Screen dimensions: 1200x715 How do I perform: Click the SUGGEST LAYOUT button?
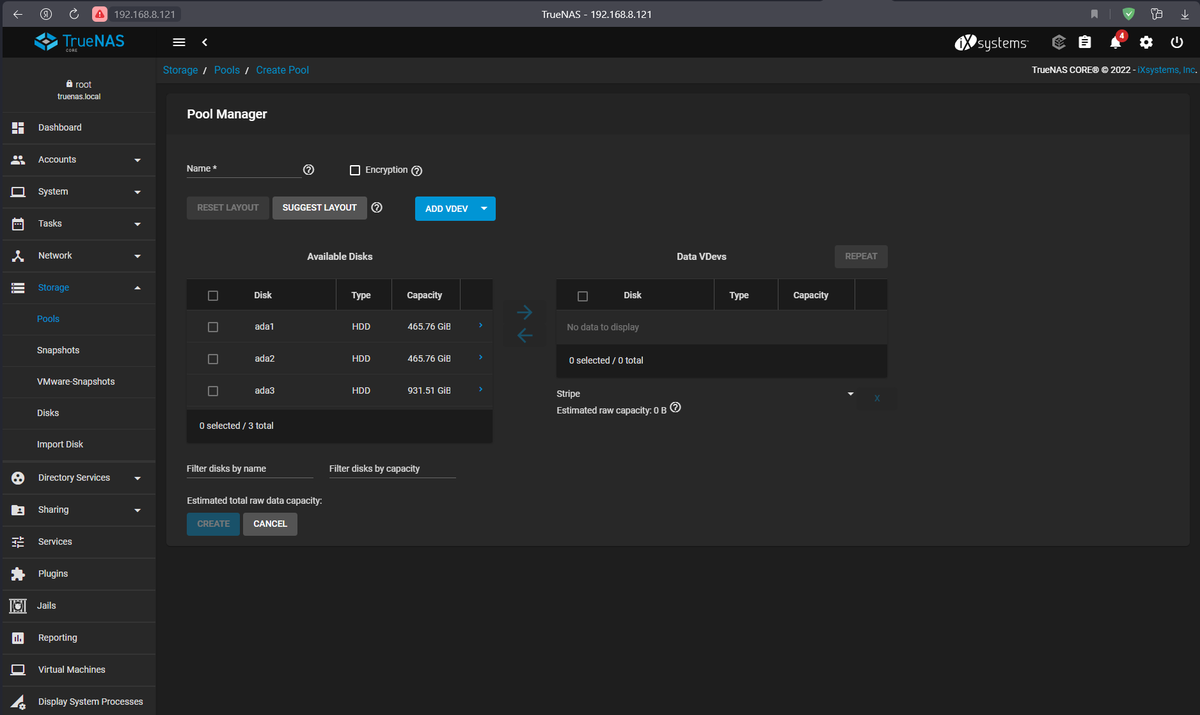click(x=319, y=208)
